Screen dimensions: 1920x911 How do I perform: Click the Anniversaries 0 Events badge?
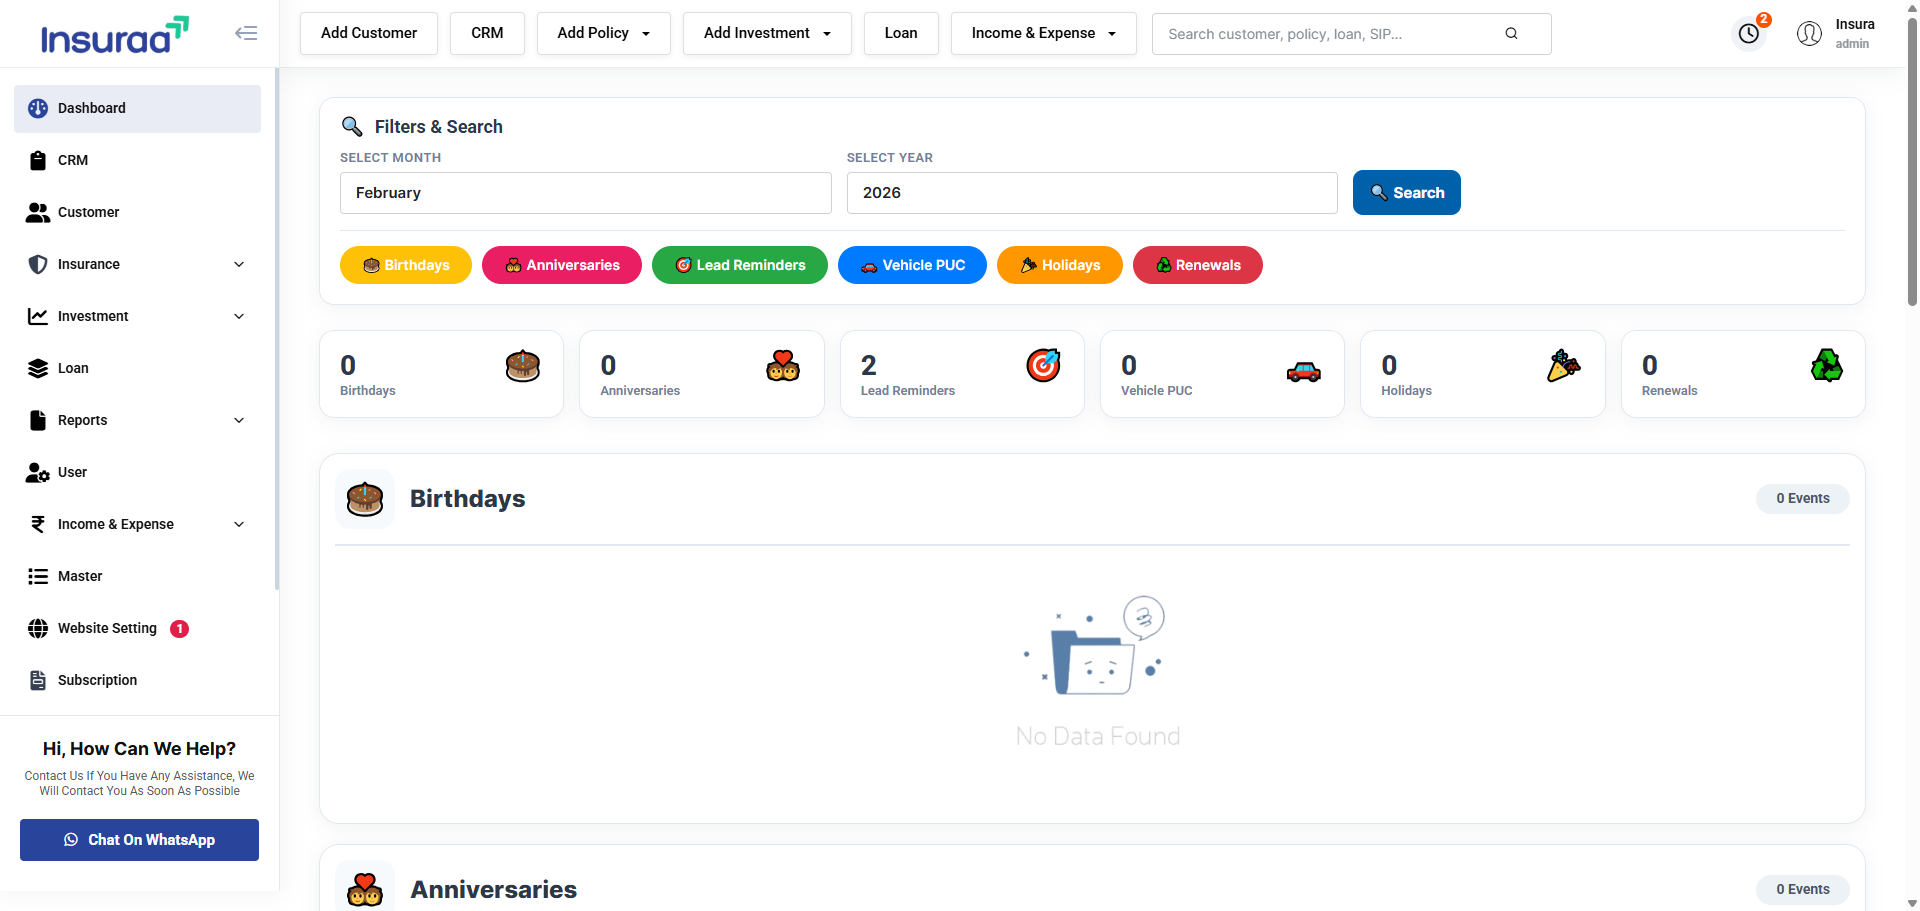[x=1802, y=889]
